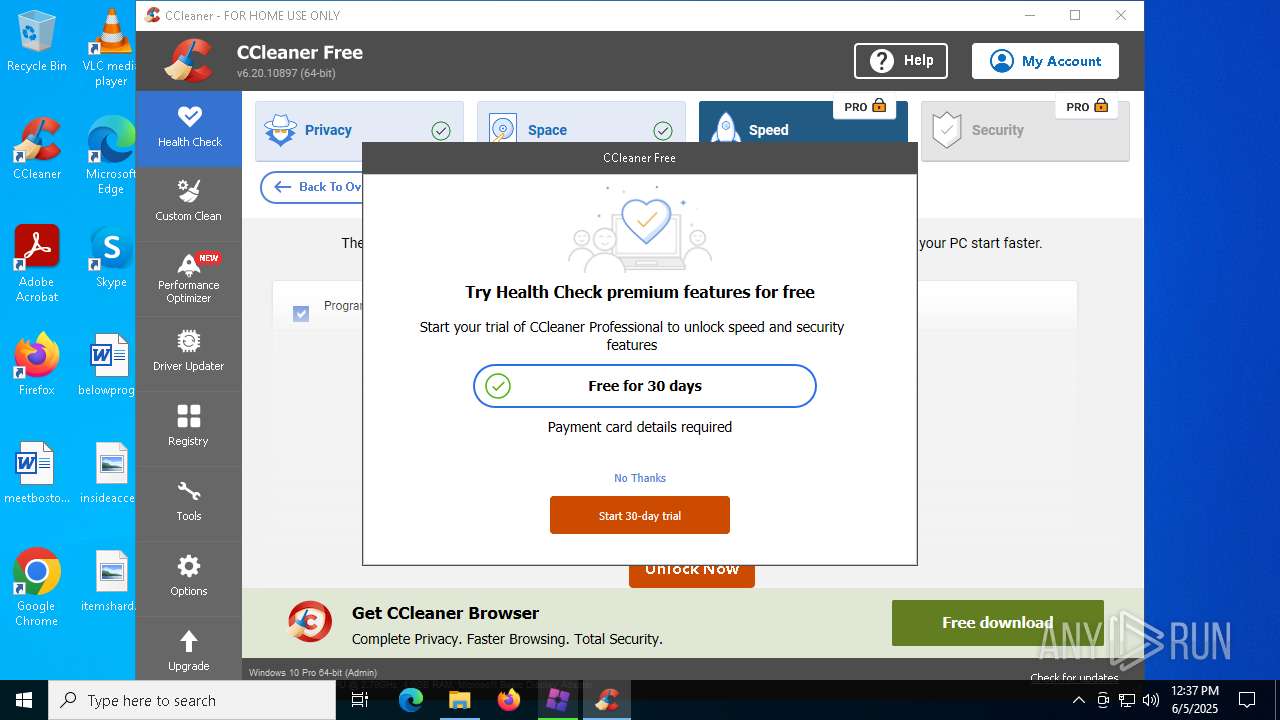Viewport: 1280px width, 720px height.
Task: Switch to Space tab
Action: (581, 130)
